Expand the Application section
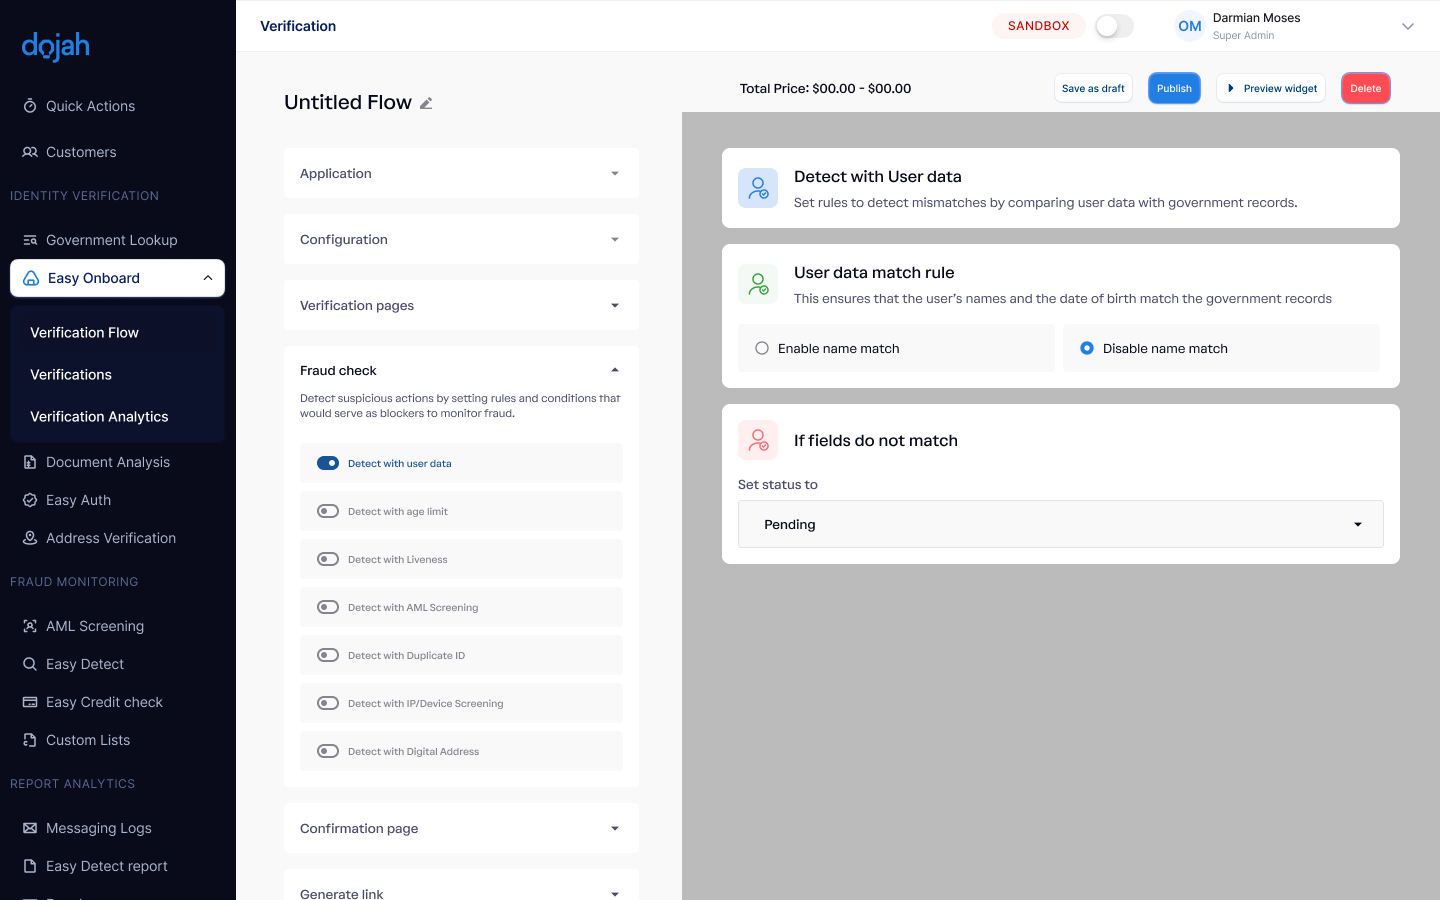The image size is (1440, 900). [461, 173]
